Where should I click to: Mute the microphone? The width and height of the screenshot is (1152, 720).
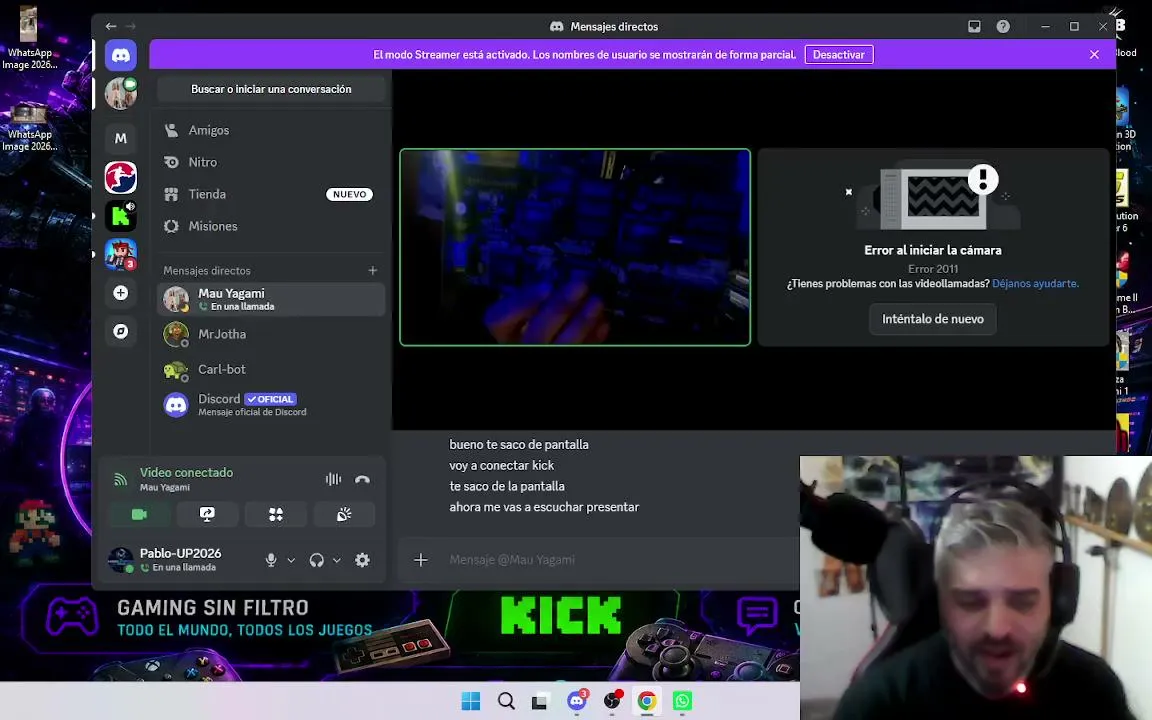(271, 560)
